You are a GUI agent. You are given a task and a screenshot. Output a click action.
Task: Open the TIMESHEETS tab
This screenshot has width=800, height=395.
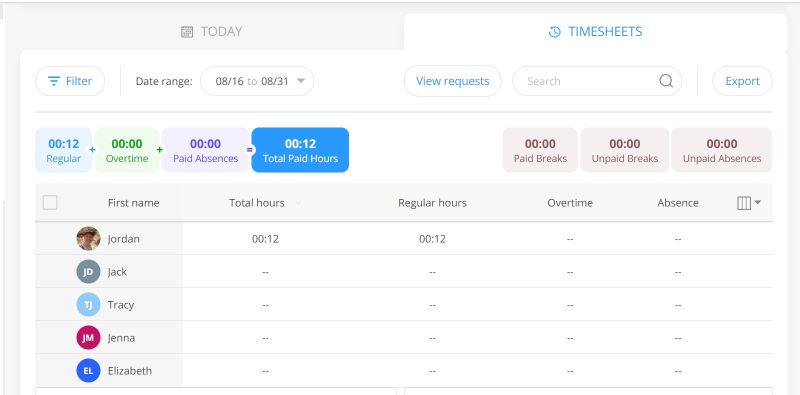coord(595,32)
